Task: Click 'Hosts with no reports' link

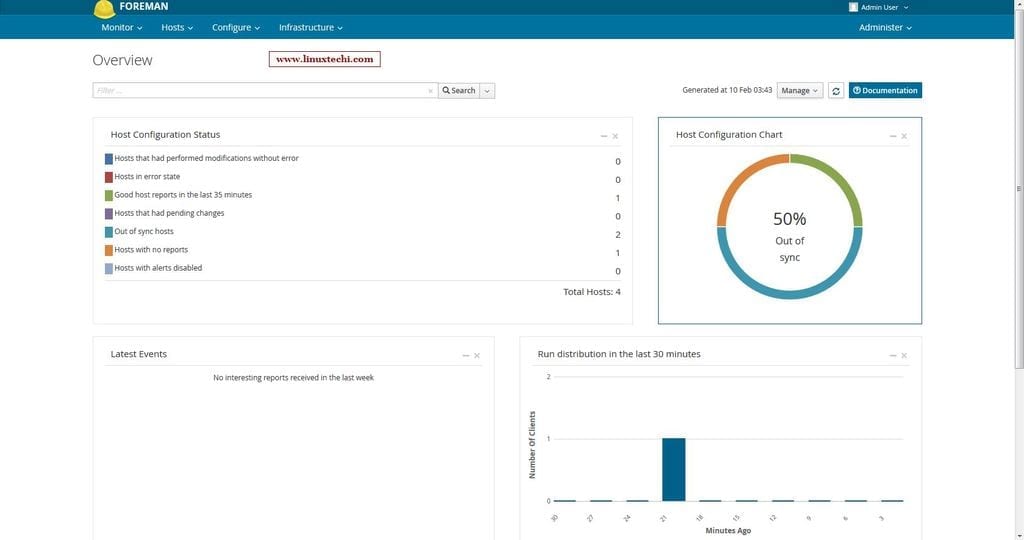Action: pyautogui.click(x=151, y=249)
